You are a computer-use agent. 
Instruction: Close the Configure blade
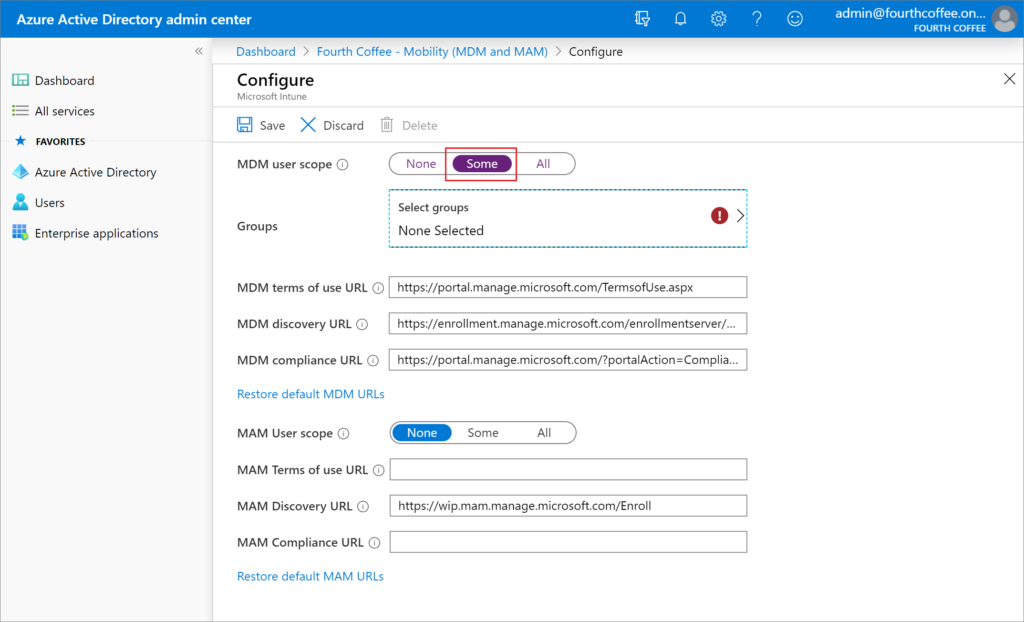tap(1009, 79)
